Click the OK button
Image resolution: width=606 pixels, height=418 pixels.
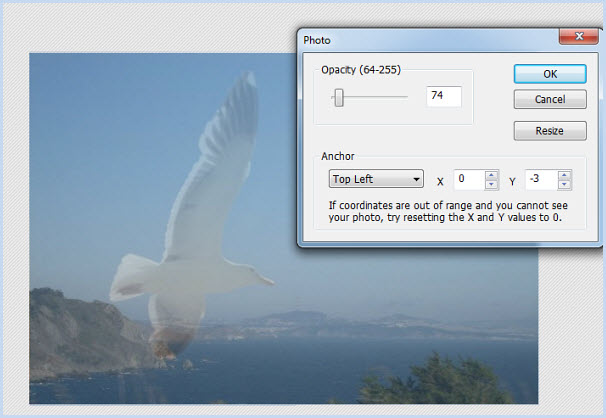[549, 73]
